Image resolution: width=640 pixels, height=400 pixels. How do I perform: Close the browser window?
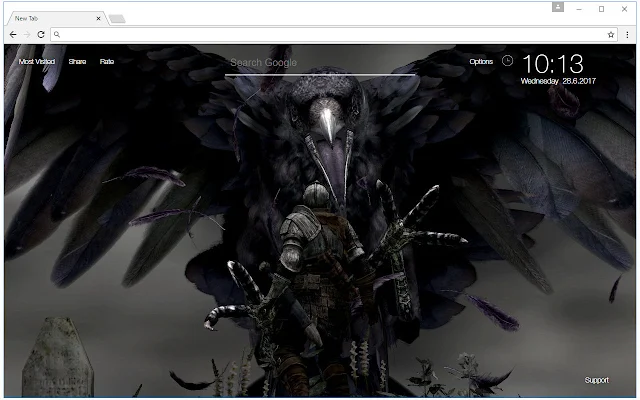pos(624,9)
